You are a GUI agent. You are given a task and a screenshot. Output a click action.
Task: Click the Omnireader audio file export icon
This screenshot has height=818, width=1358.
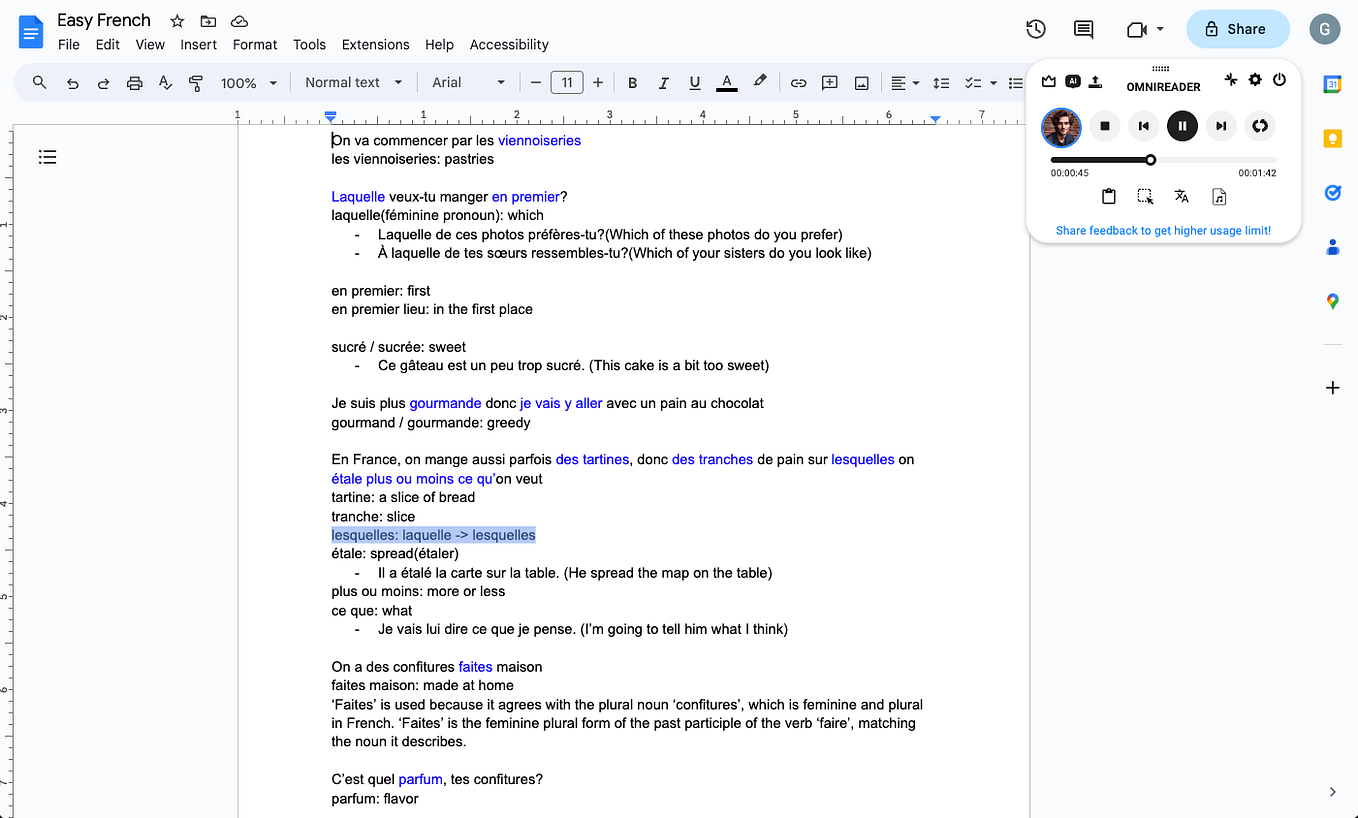pyautogui.click(x=1218, y=197)
